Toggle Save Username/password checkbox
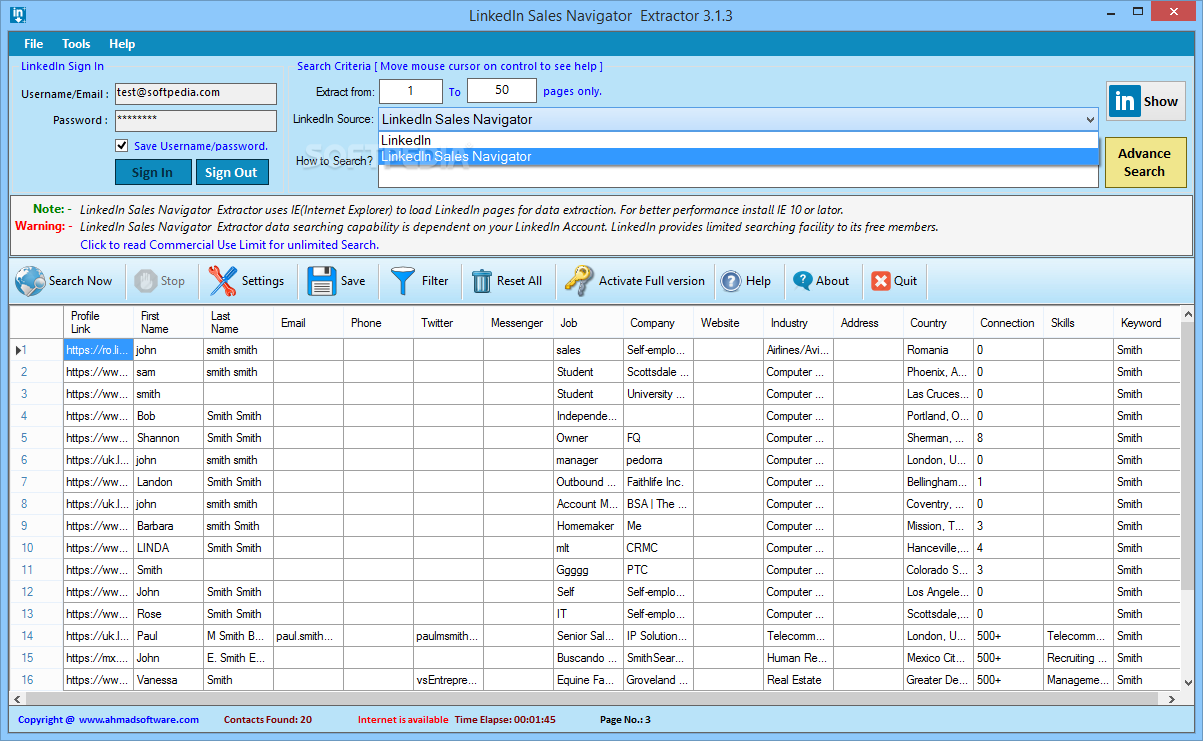Screen dimensions: 1203x741 [122, 146]
